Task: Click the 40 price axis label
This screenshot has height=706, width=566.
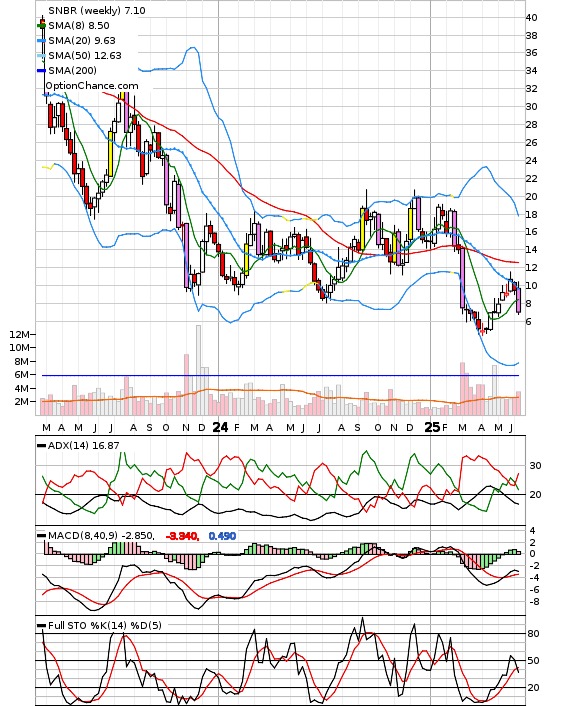Action: (x=531, y=18)
